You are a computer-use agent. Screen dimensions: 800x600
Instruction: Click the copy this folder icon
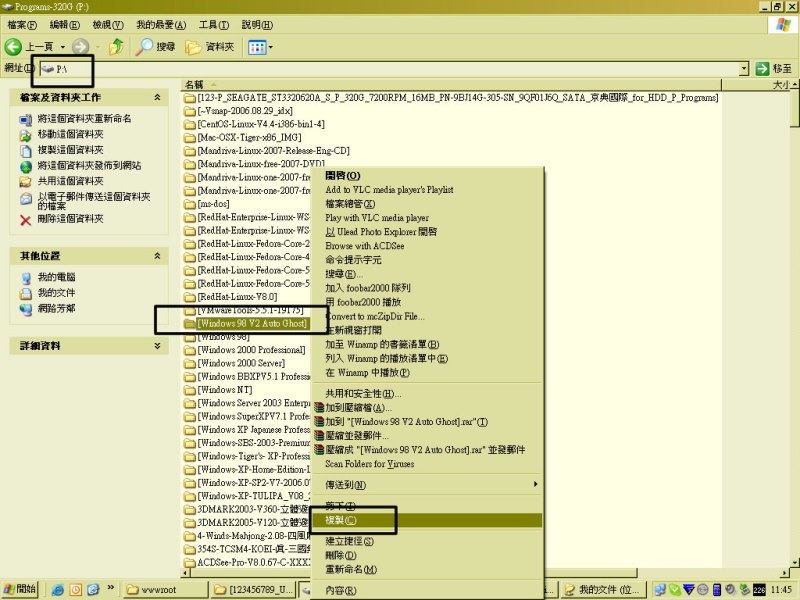[26, 151]
